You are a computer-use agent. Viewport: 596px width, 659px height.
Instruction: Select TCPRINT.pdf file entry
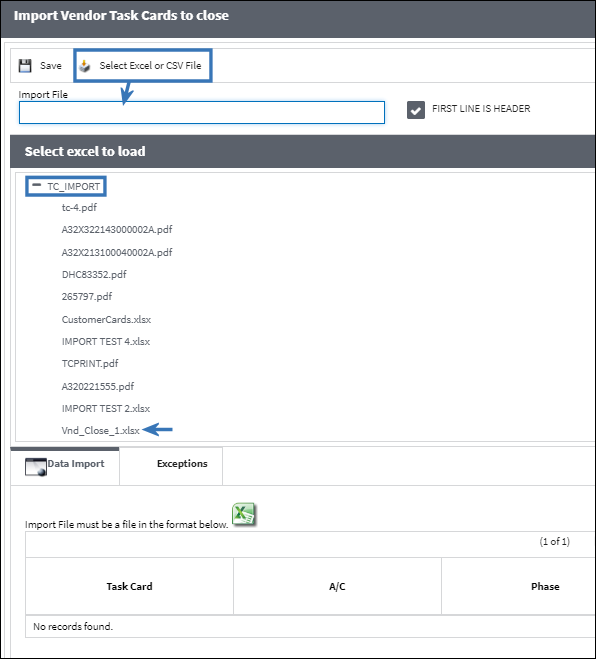click(90, 363)
